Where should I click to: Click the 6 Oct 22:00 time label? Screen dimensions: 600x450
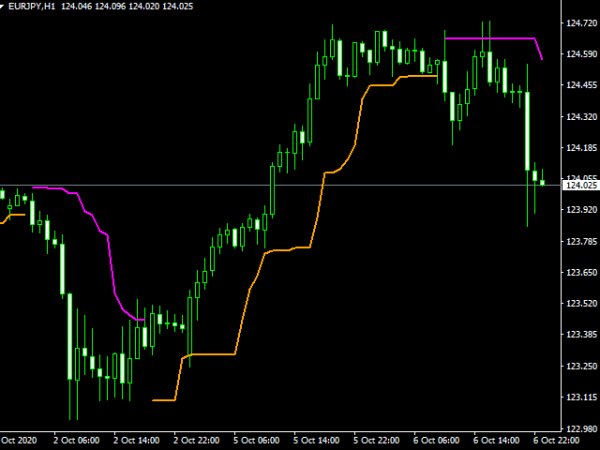point(554,440)
